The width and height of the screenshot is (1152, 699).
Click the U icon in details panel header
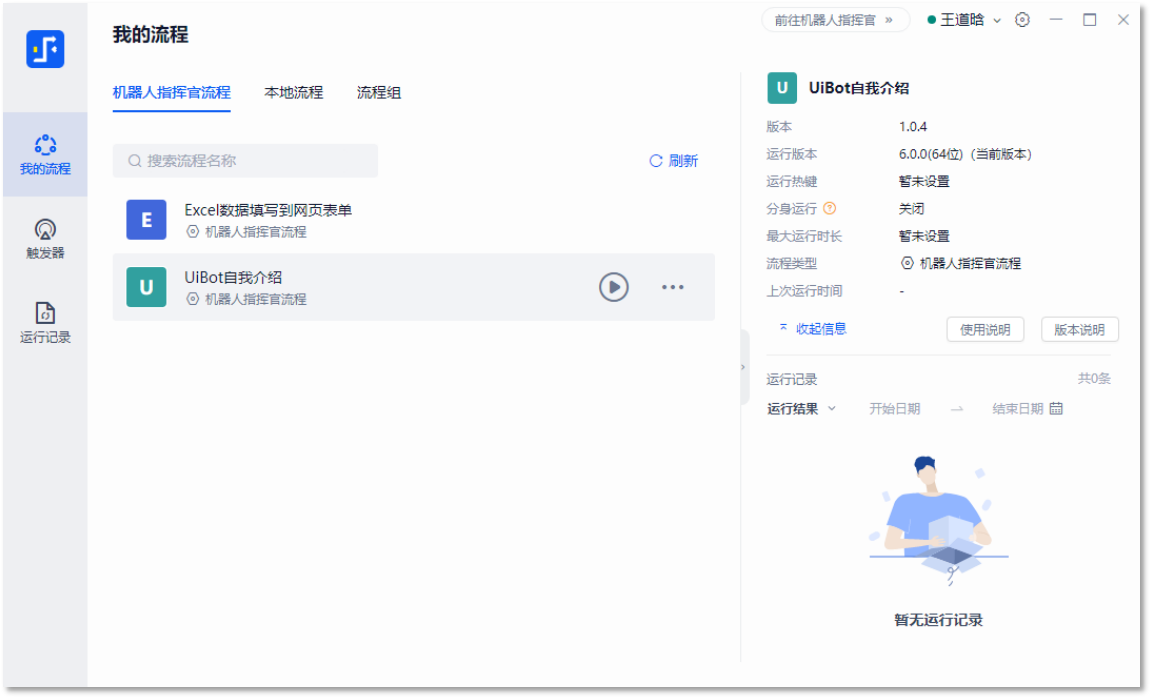pyautogui.click(x=782, y=88)
